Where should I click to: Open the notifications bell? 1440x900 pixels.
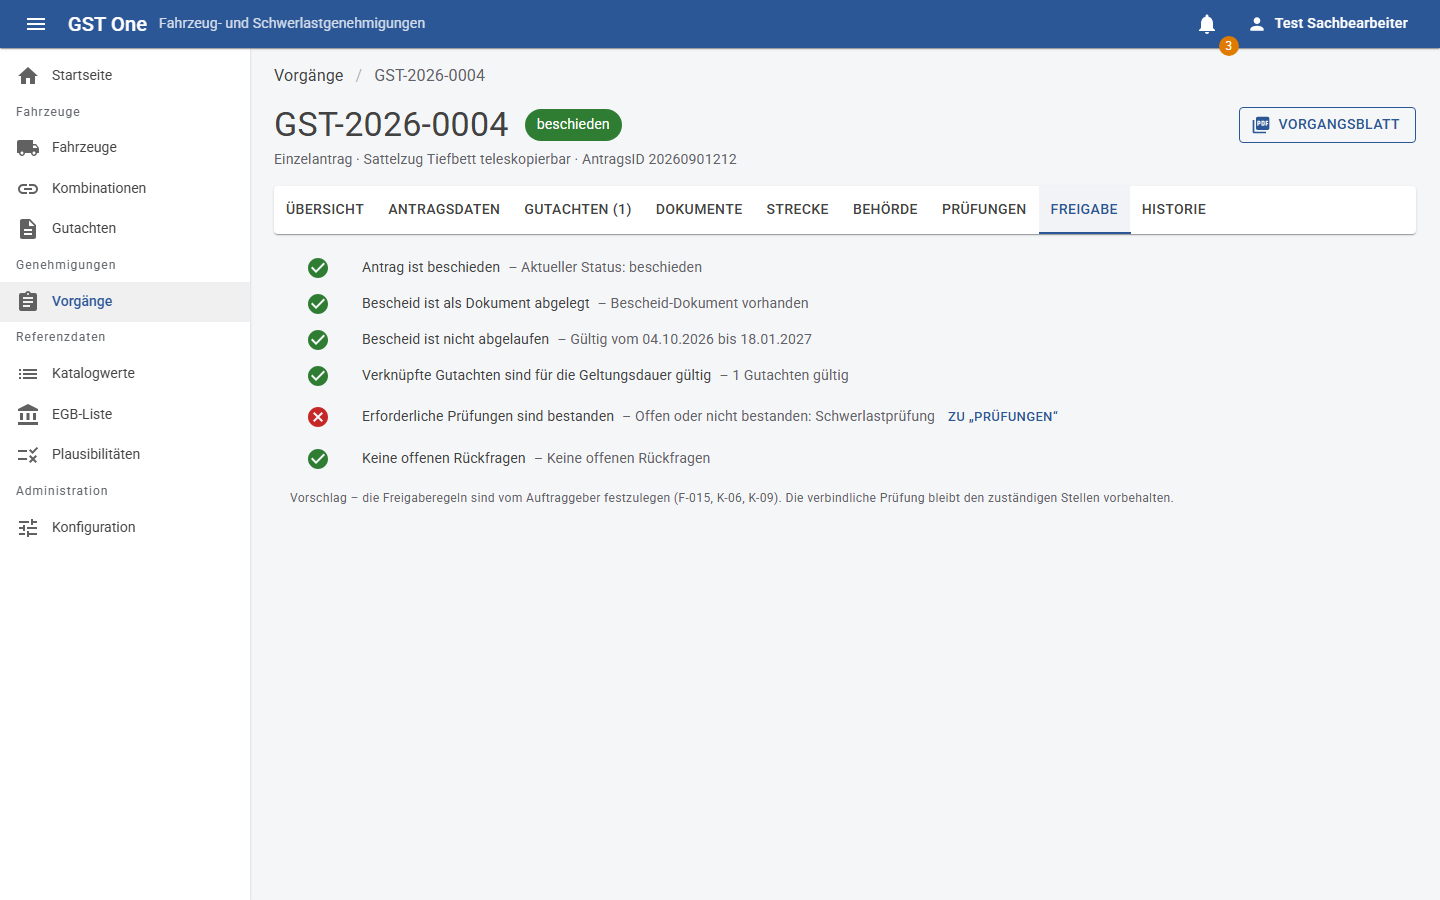(x=1207, y=24)
